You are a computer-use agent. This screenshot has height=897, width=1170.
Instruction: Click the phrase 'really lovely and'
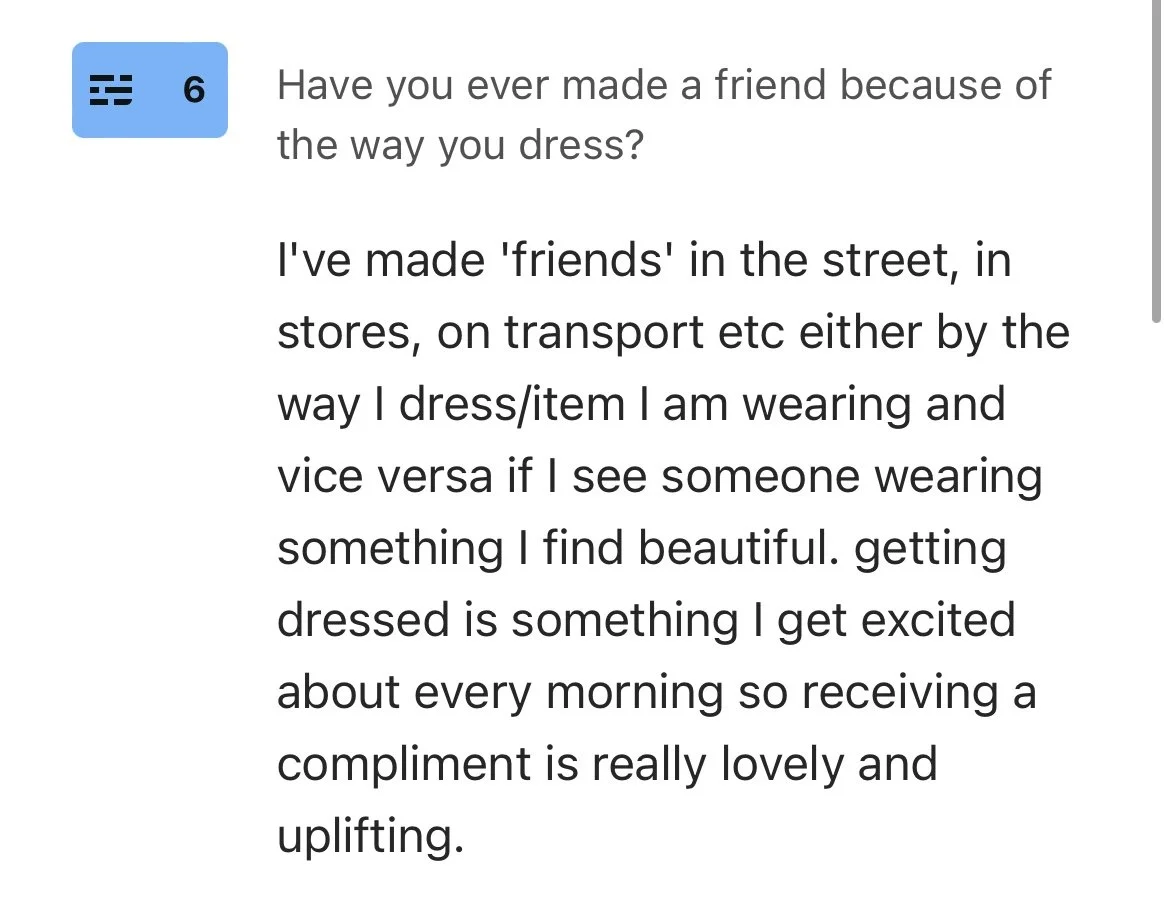pyautogui.click(x=765, y=765)
